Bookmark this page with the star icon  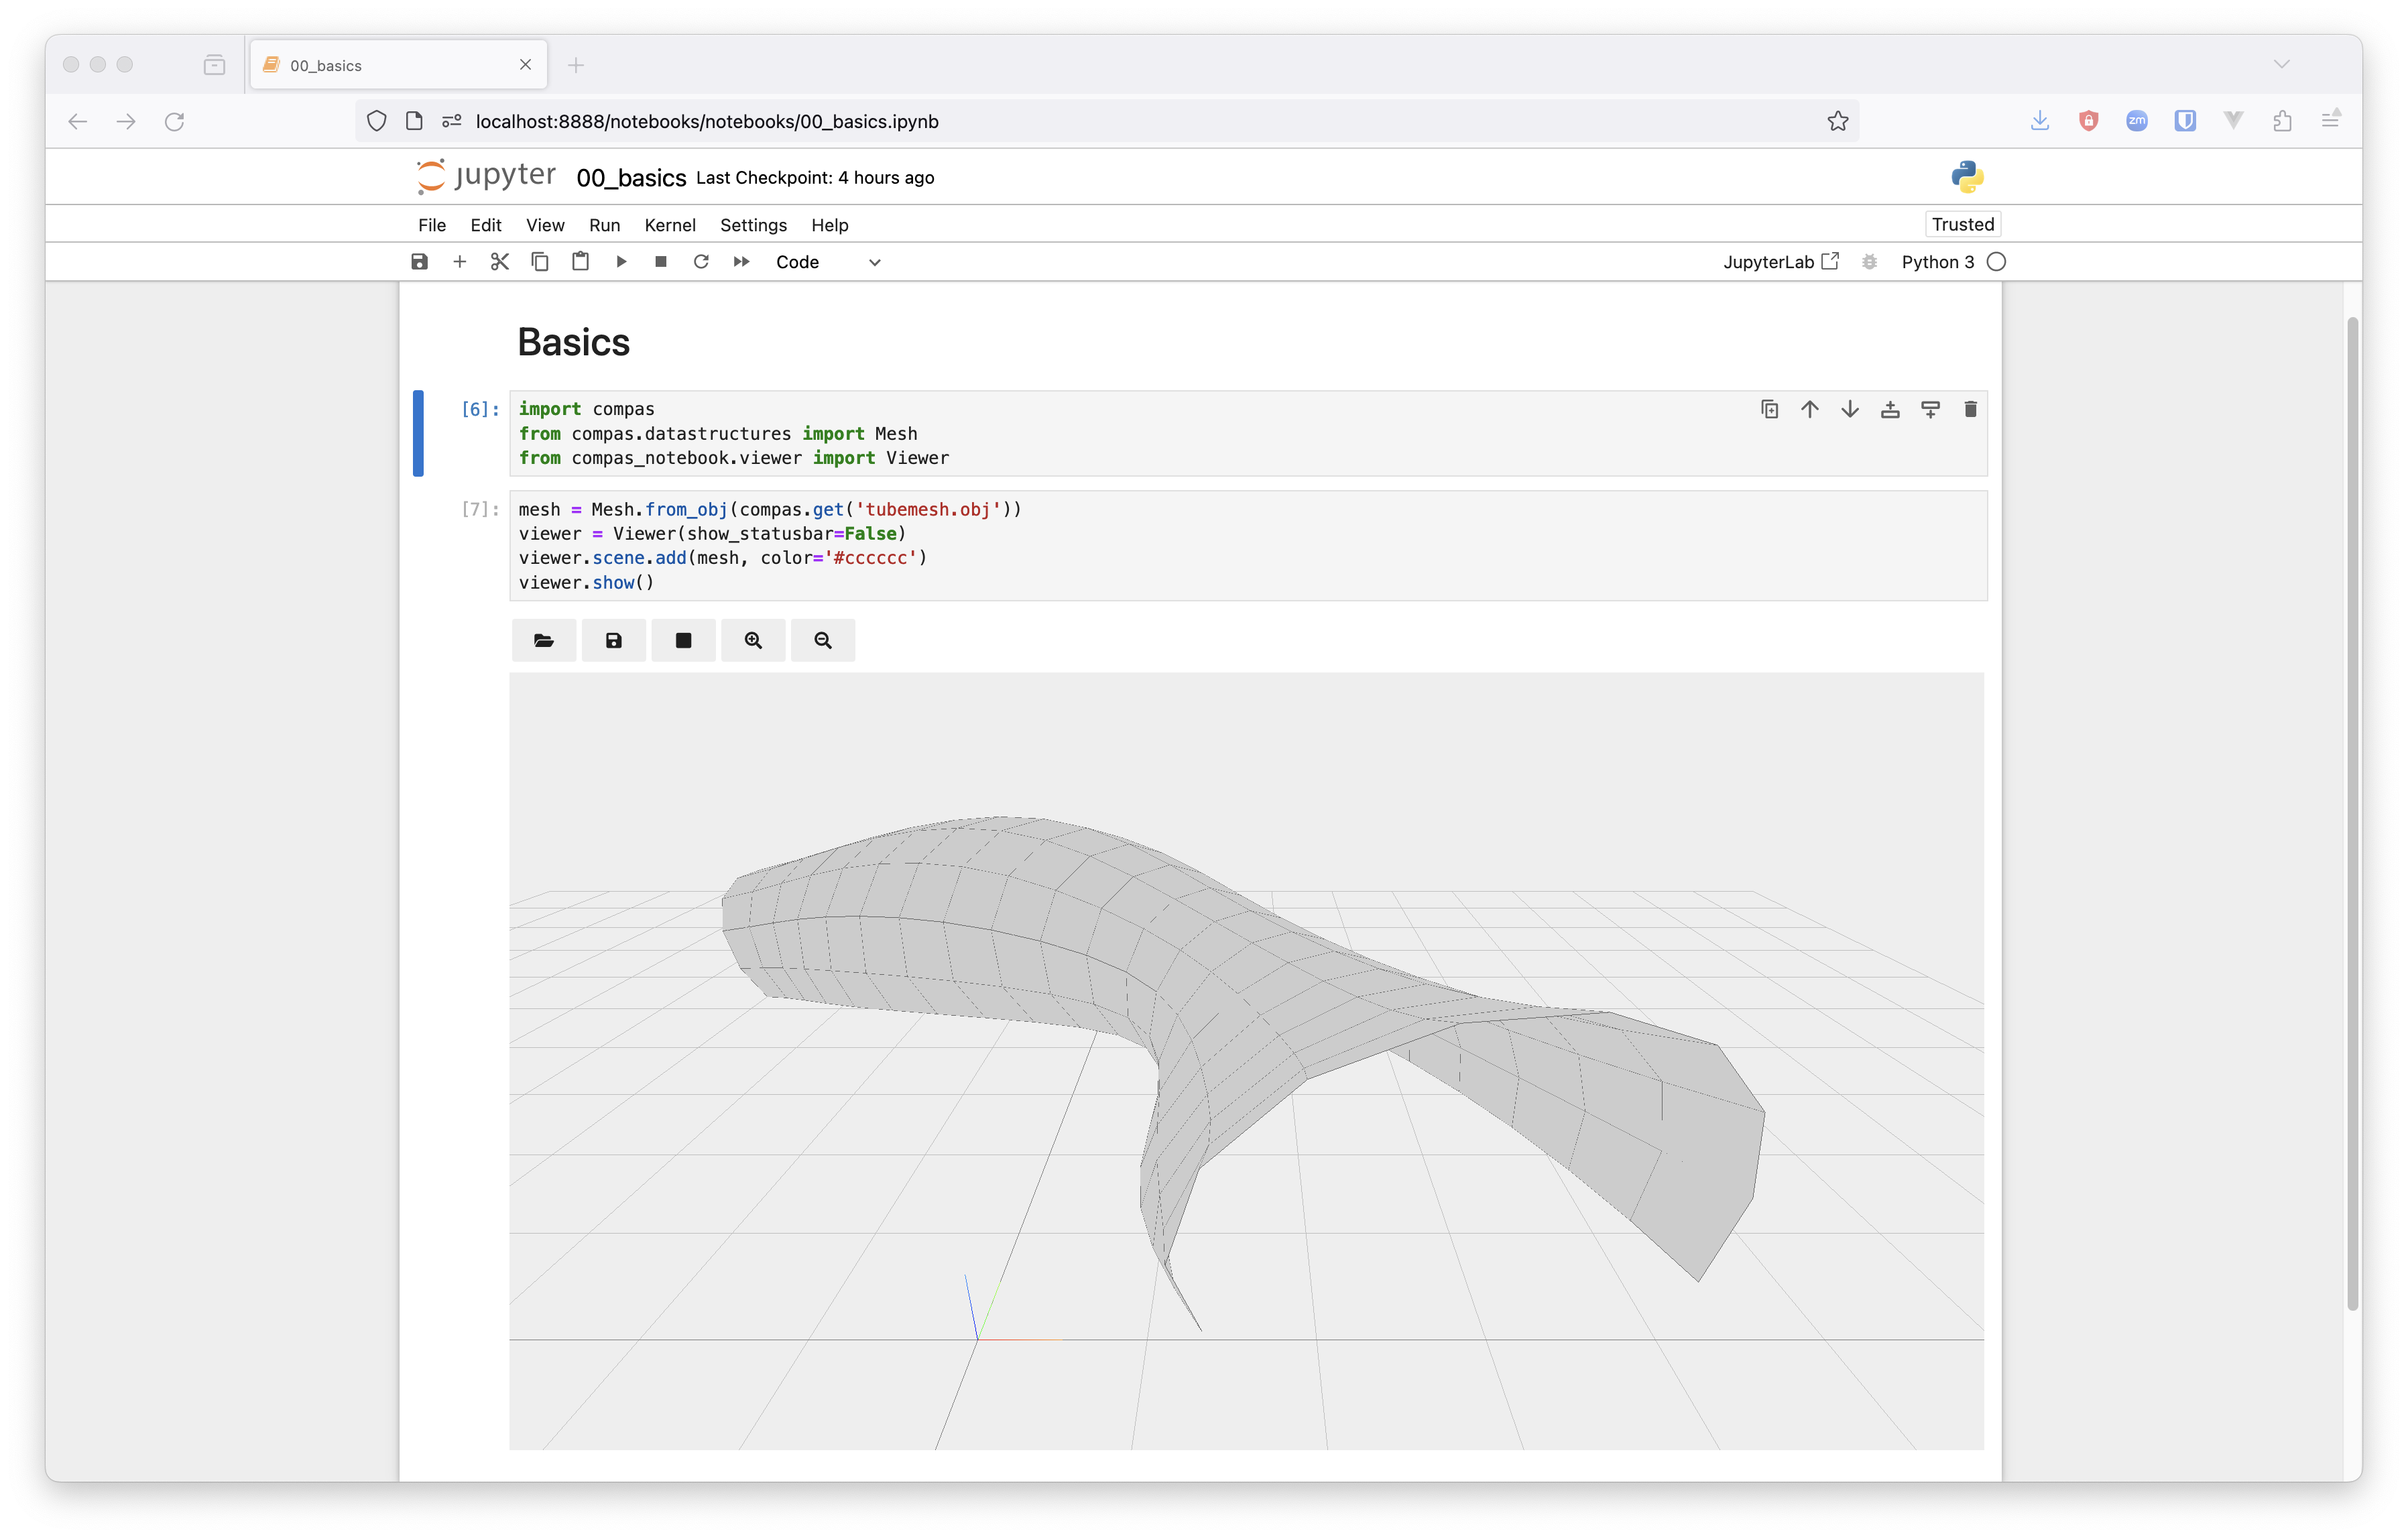(x=1837, y=121)
